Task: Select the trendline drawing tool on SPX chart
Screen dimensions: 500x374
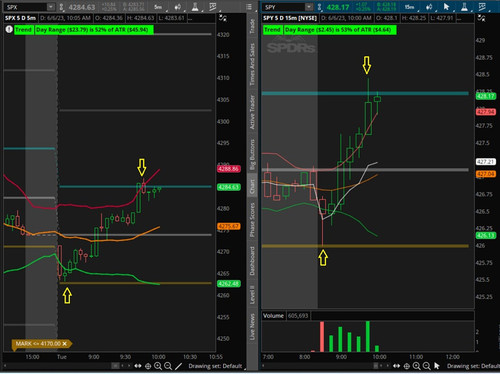Action: point(178,366)
